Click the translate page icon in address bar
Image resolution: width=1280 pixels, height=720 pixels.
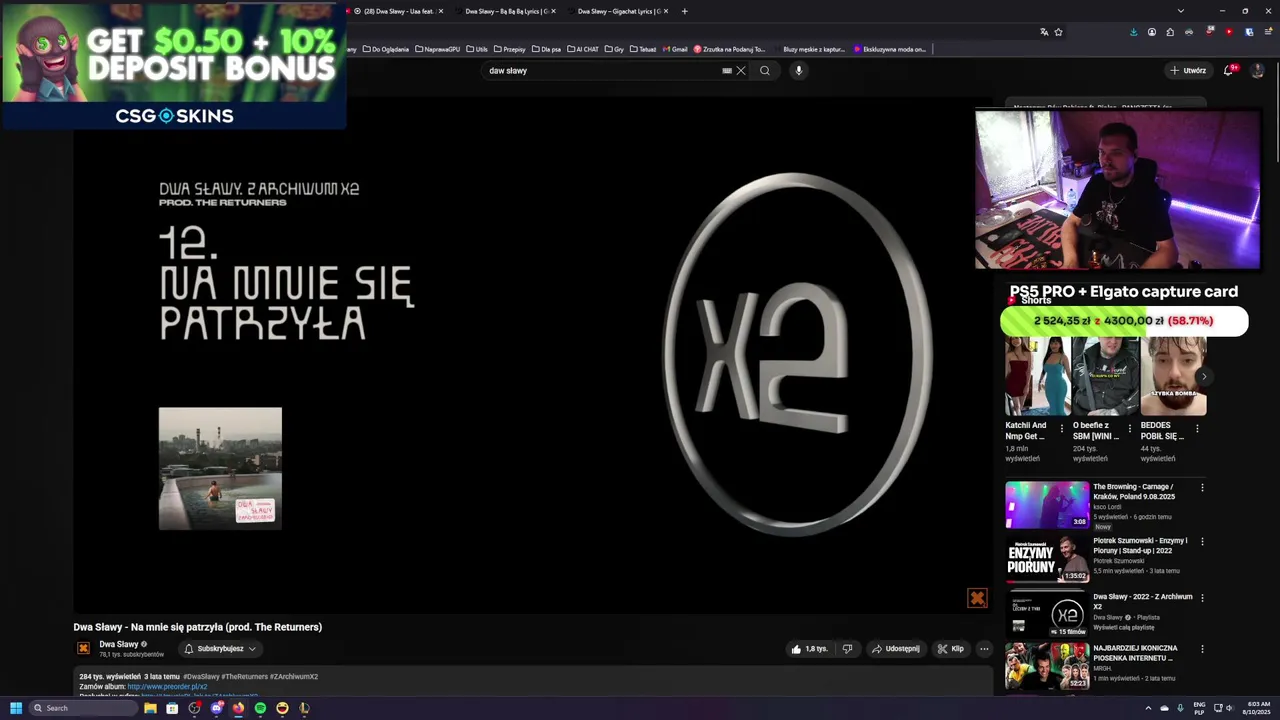coord(1044,32)
